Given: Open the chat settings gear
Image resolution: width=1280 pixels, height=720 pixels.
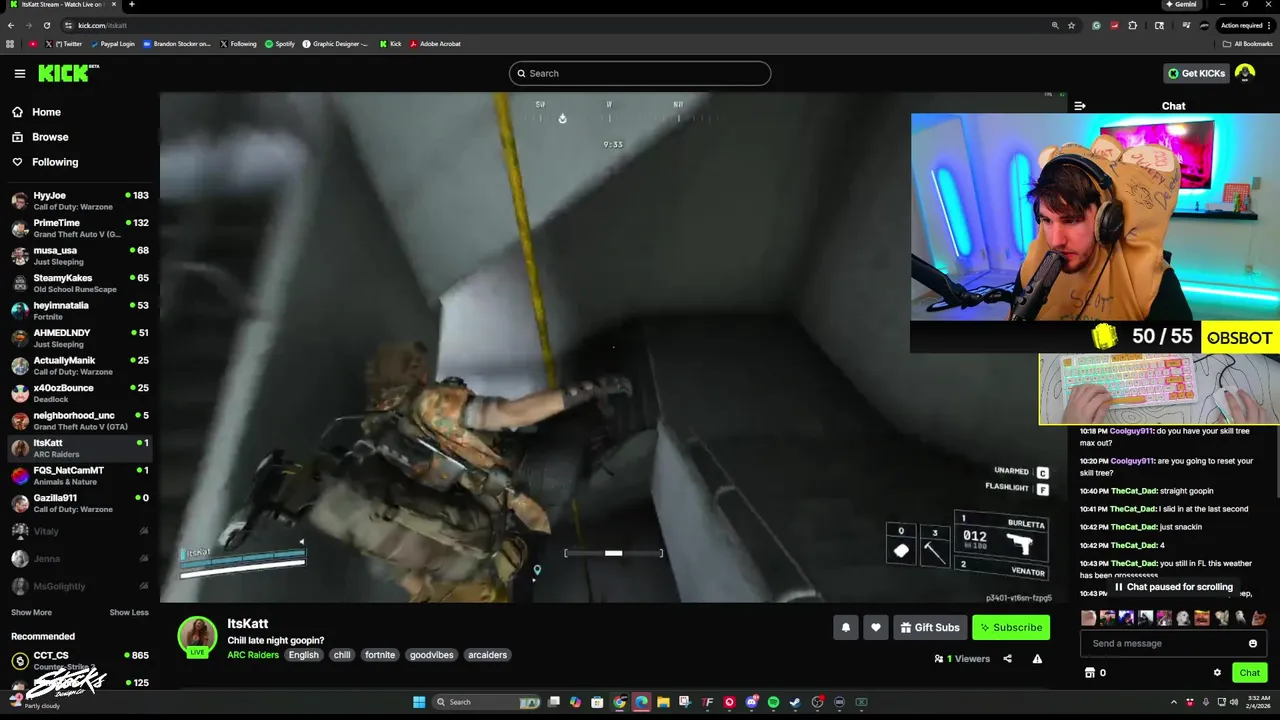Looking at the screenshot, I should click(x=1217, y=673).
